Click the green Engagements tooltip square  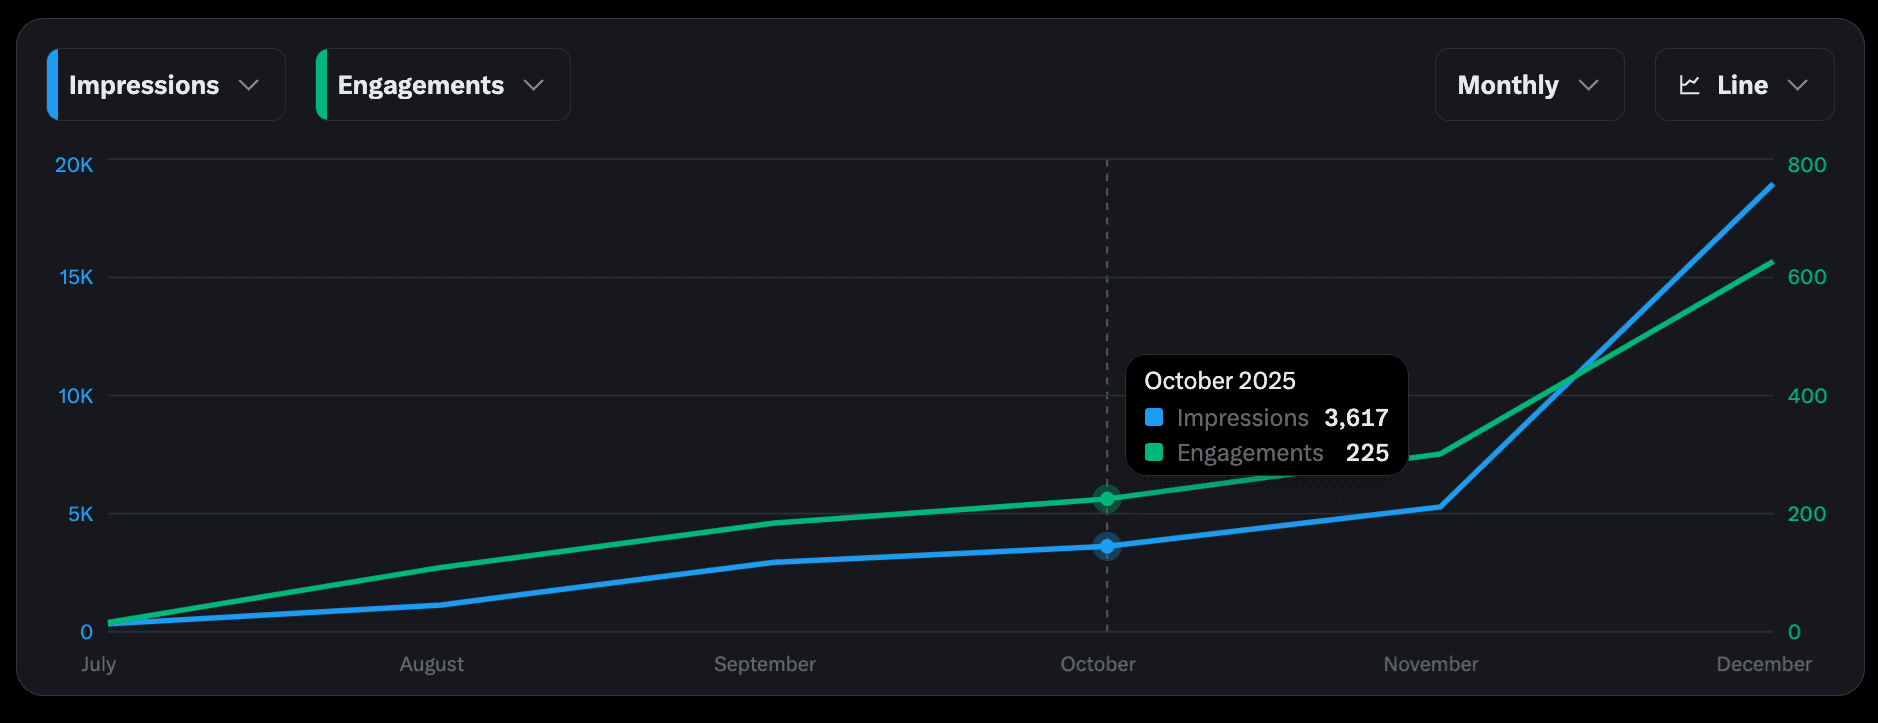coord(1154,452)
